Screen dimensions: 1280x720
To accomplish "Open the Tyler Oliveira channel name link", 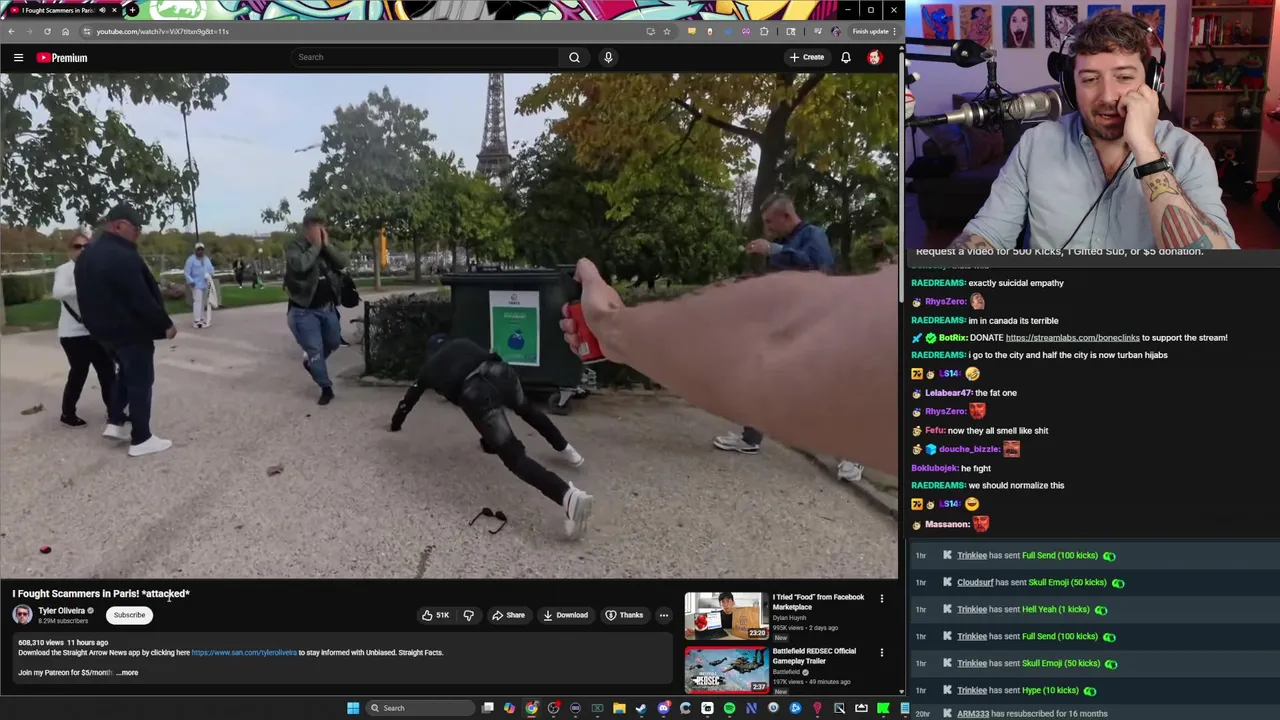I will [61, 610].
